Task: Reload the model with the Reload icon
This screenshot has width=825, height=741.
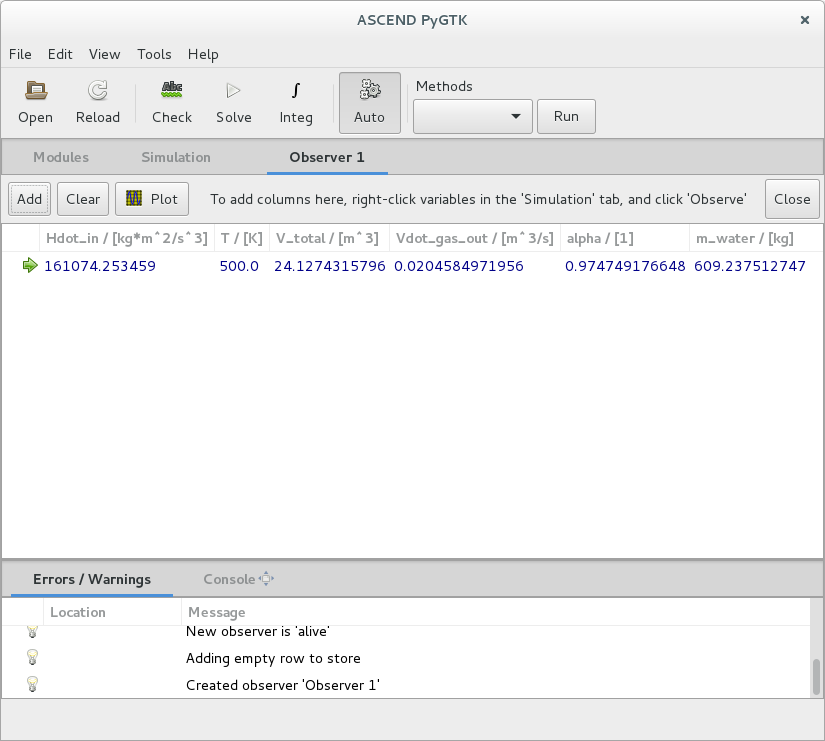Action: point(98,103)
